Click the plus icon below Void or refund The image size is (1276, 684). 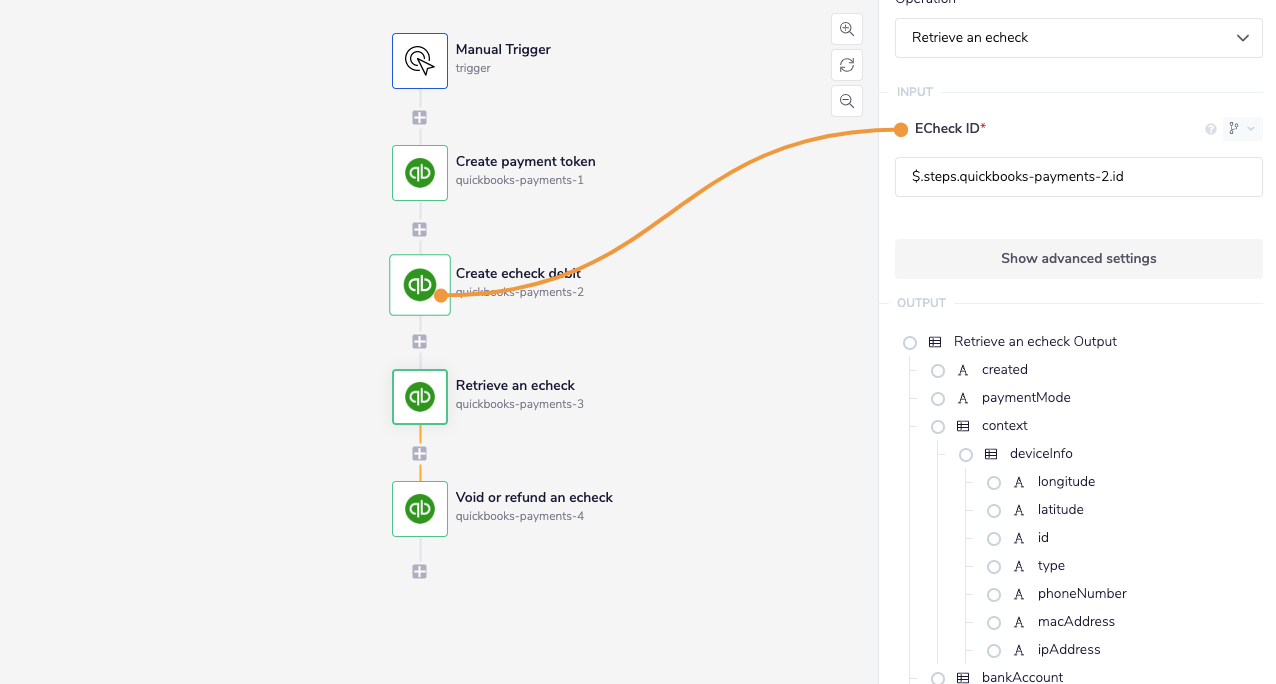coord(419,571)
